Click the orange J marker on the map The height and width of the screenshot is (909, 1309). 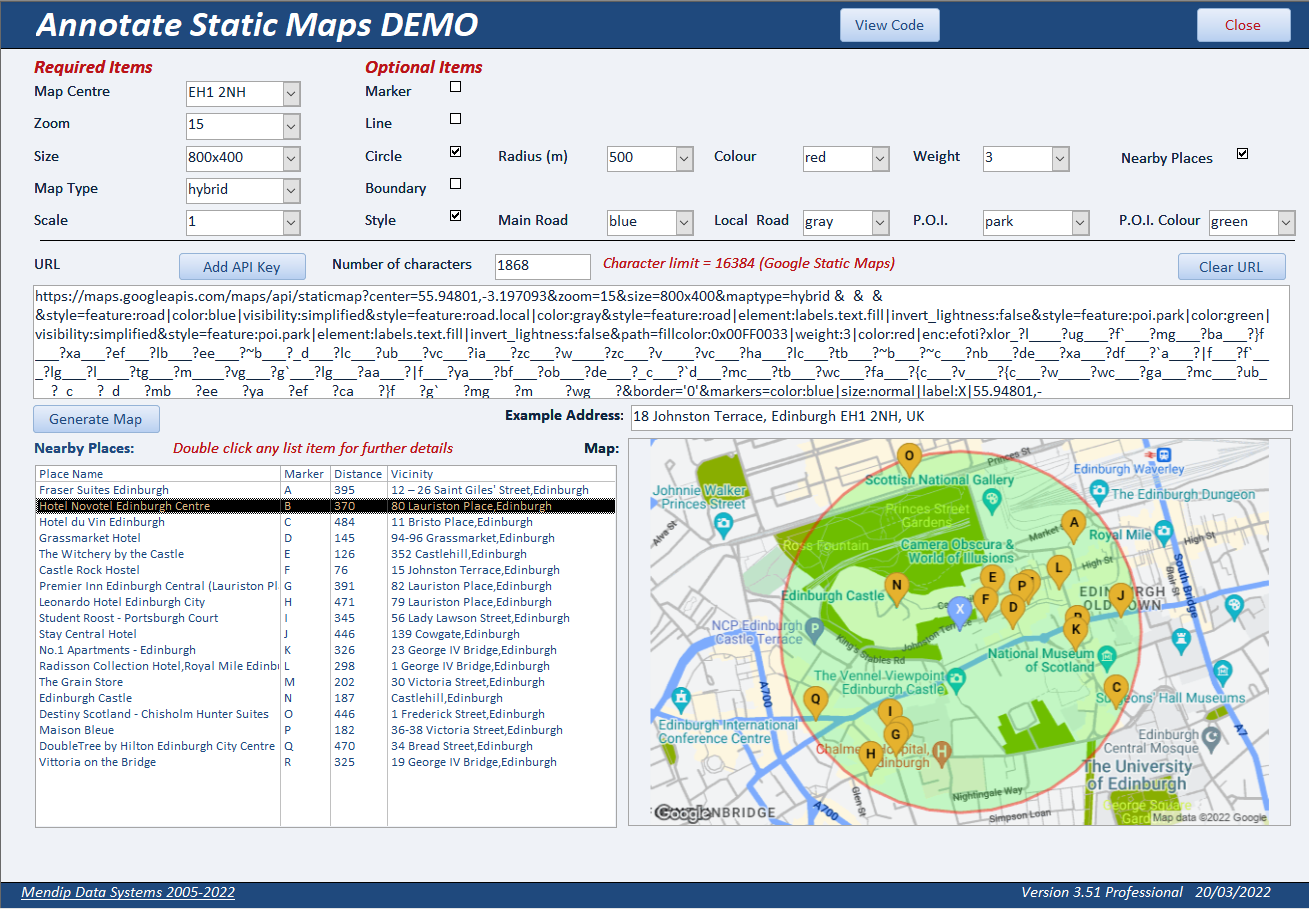click(1121, 599)
